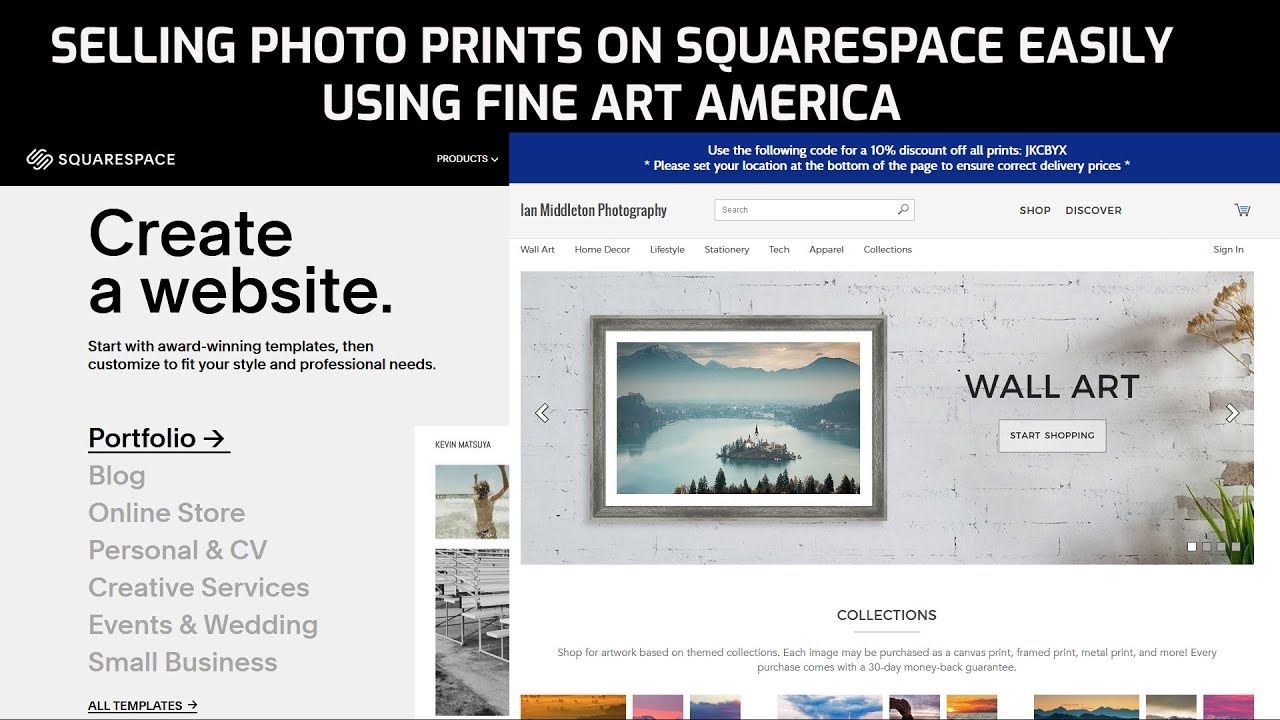Select the Blog template category
The height and width of the screenshot is (720, 1280).
point(117,476)
